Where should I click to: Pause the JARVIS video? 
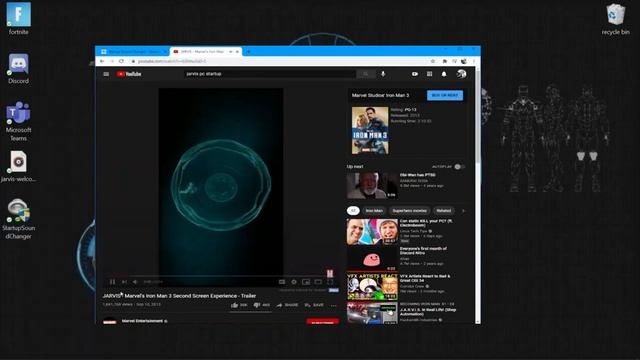pyautogui.click(x=112, y=282)
